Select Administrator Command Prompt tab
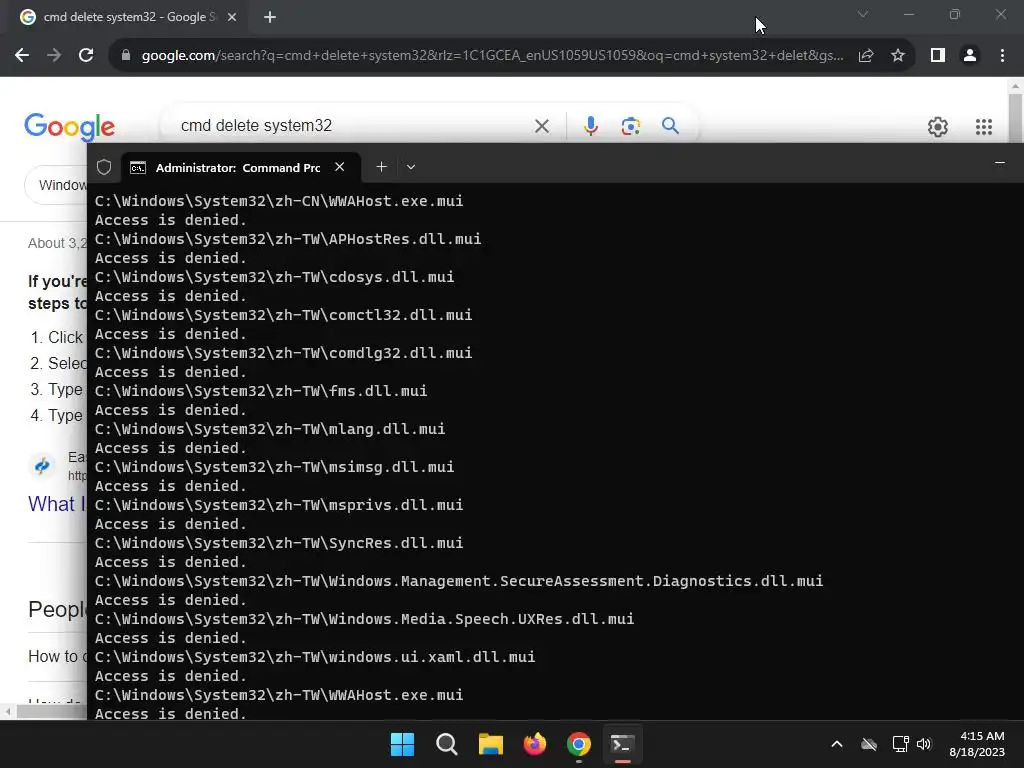The height and width of the screenshot is (768, 1024). pos(238,168)
